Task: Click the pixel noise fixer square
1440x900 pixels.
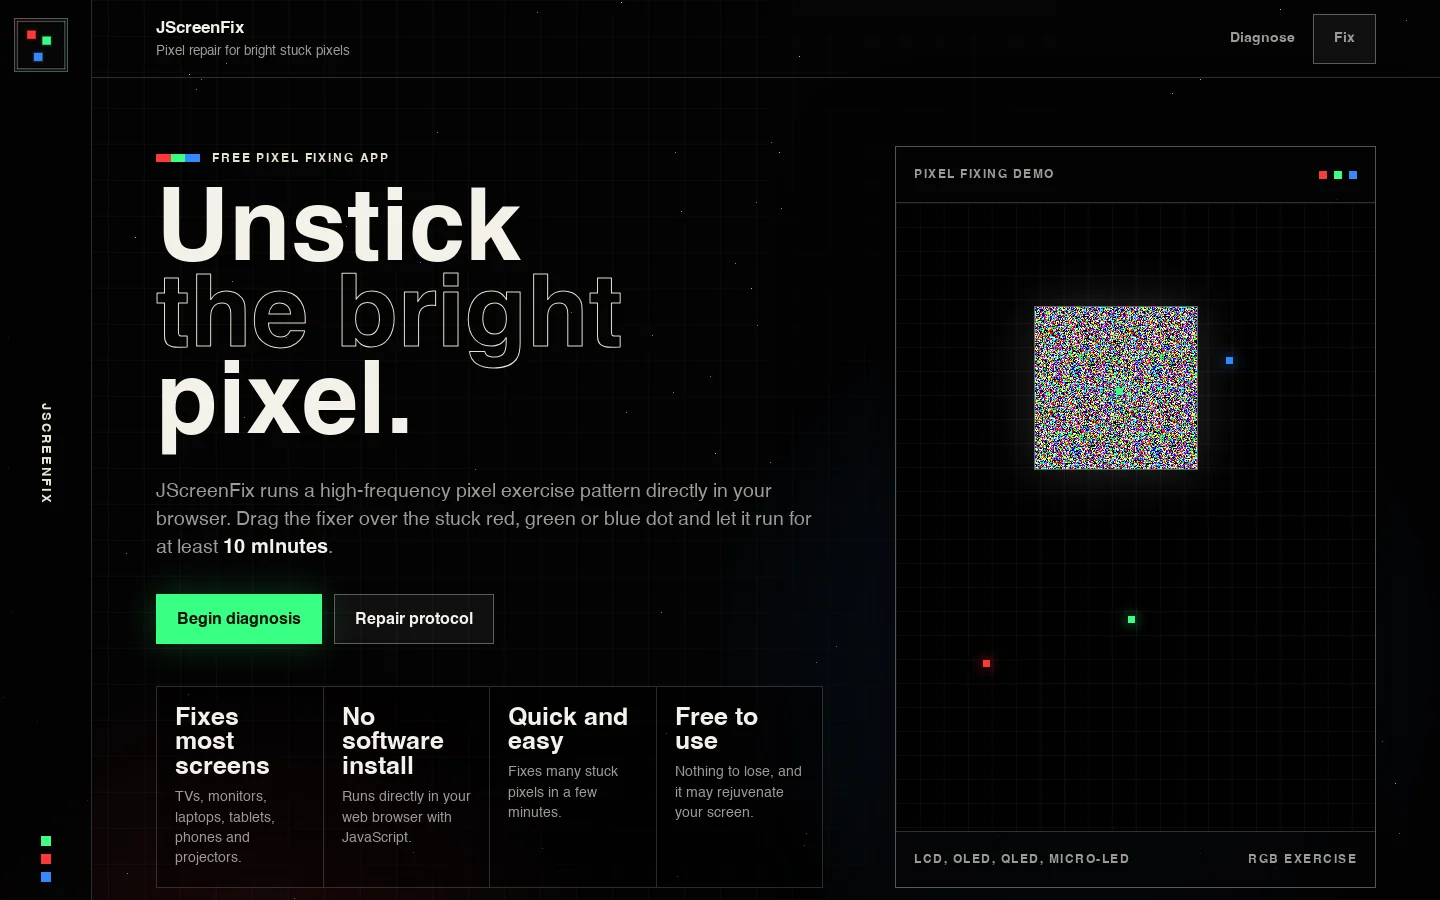Action: click(x=1116, y=388)
